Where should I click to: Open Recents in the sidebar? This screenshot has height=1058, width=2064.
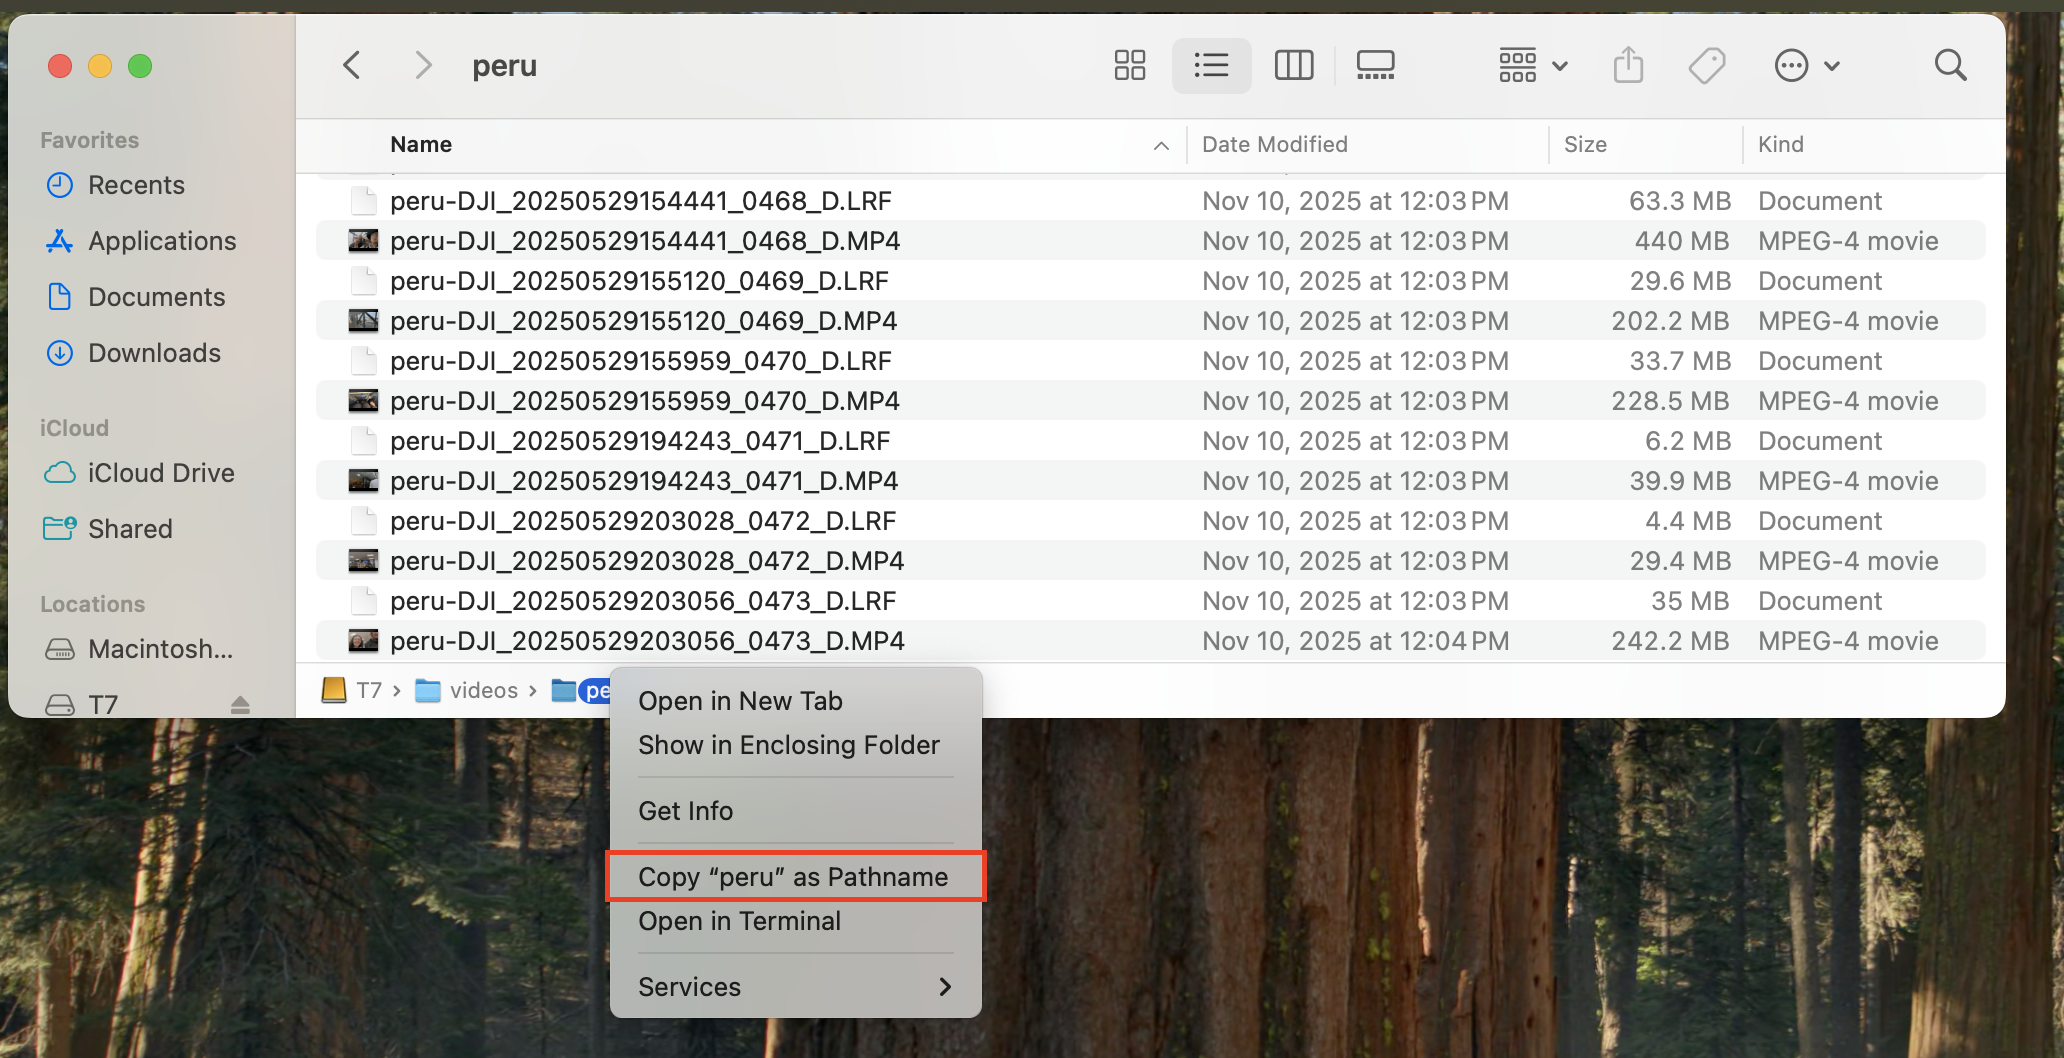coord(136,185)
